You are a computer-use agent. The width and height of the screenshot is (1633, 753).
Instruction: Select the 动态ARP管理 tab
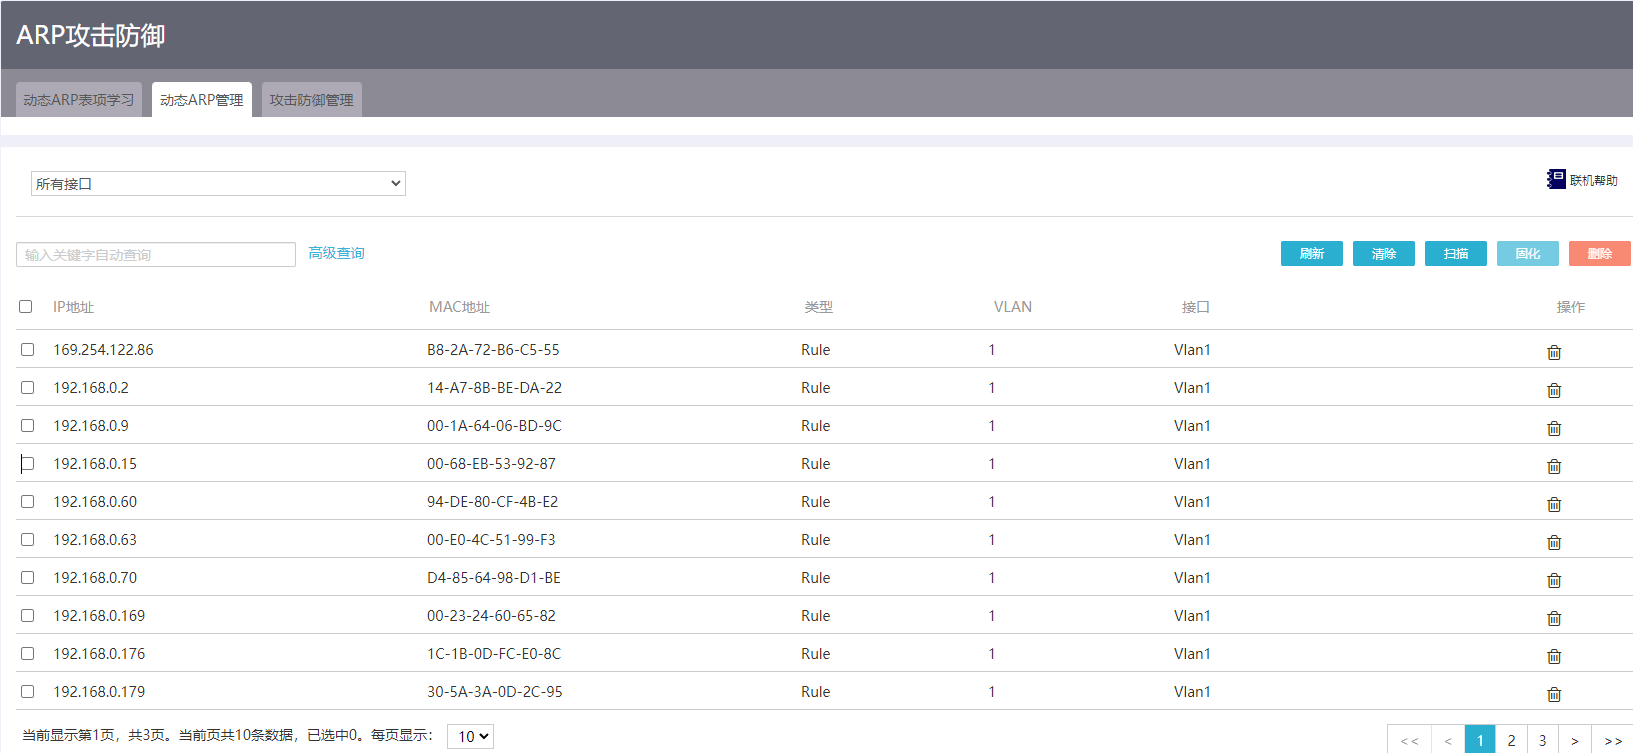202,100
